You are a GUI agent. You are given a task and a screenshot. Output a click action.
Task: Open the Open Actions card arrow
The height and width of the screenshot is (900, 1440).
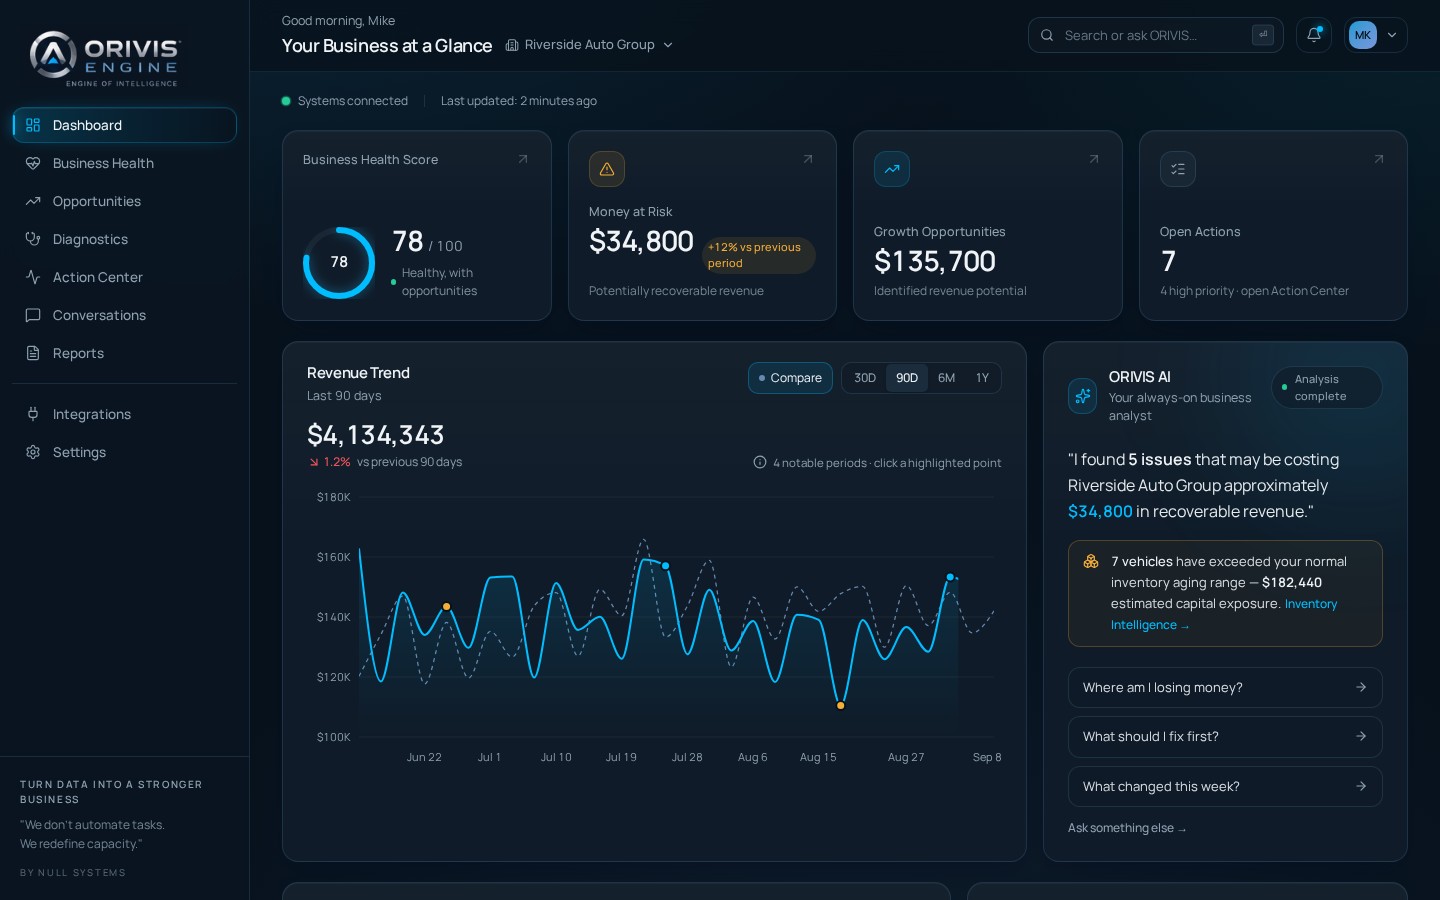1379,159
